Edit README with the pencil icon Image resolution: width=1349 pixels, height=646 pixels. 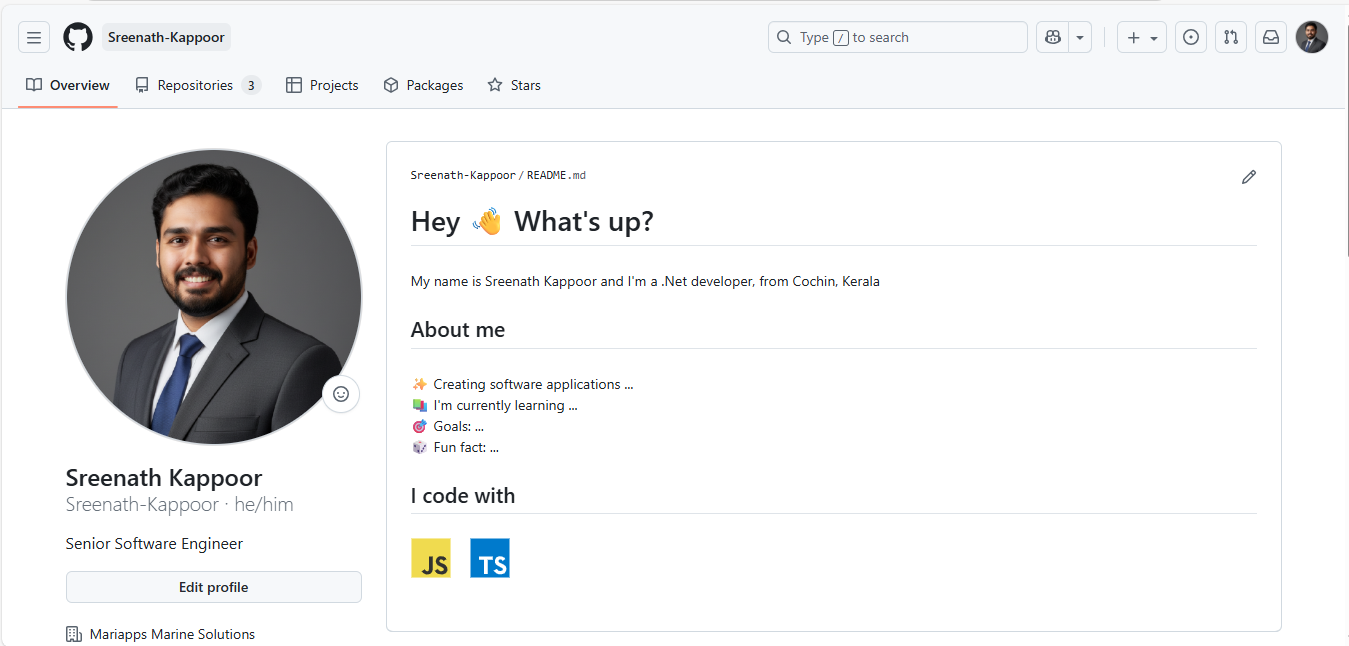(1248, 177)
